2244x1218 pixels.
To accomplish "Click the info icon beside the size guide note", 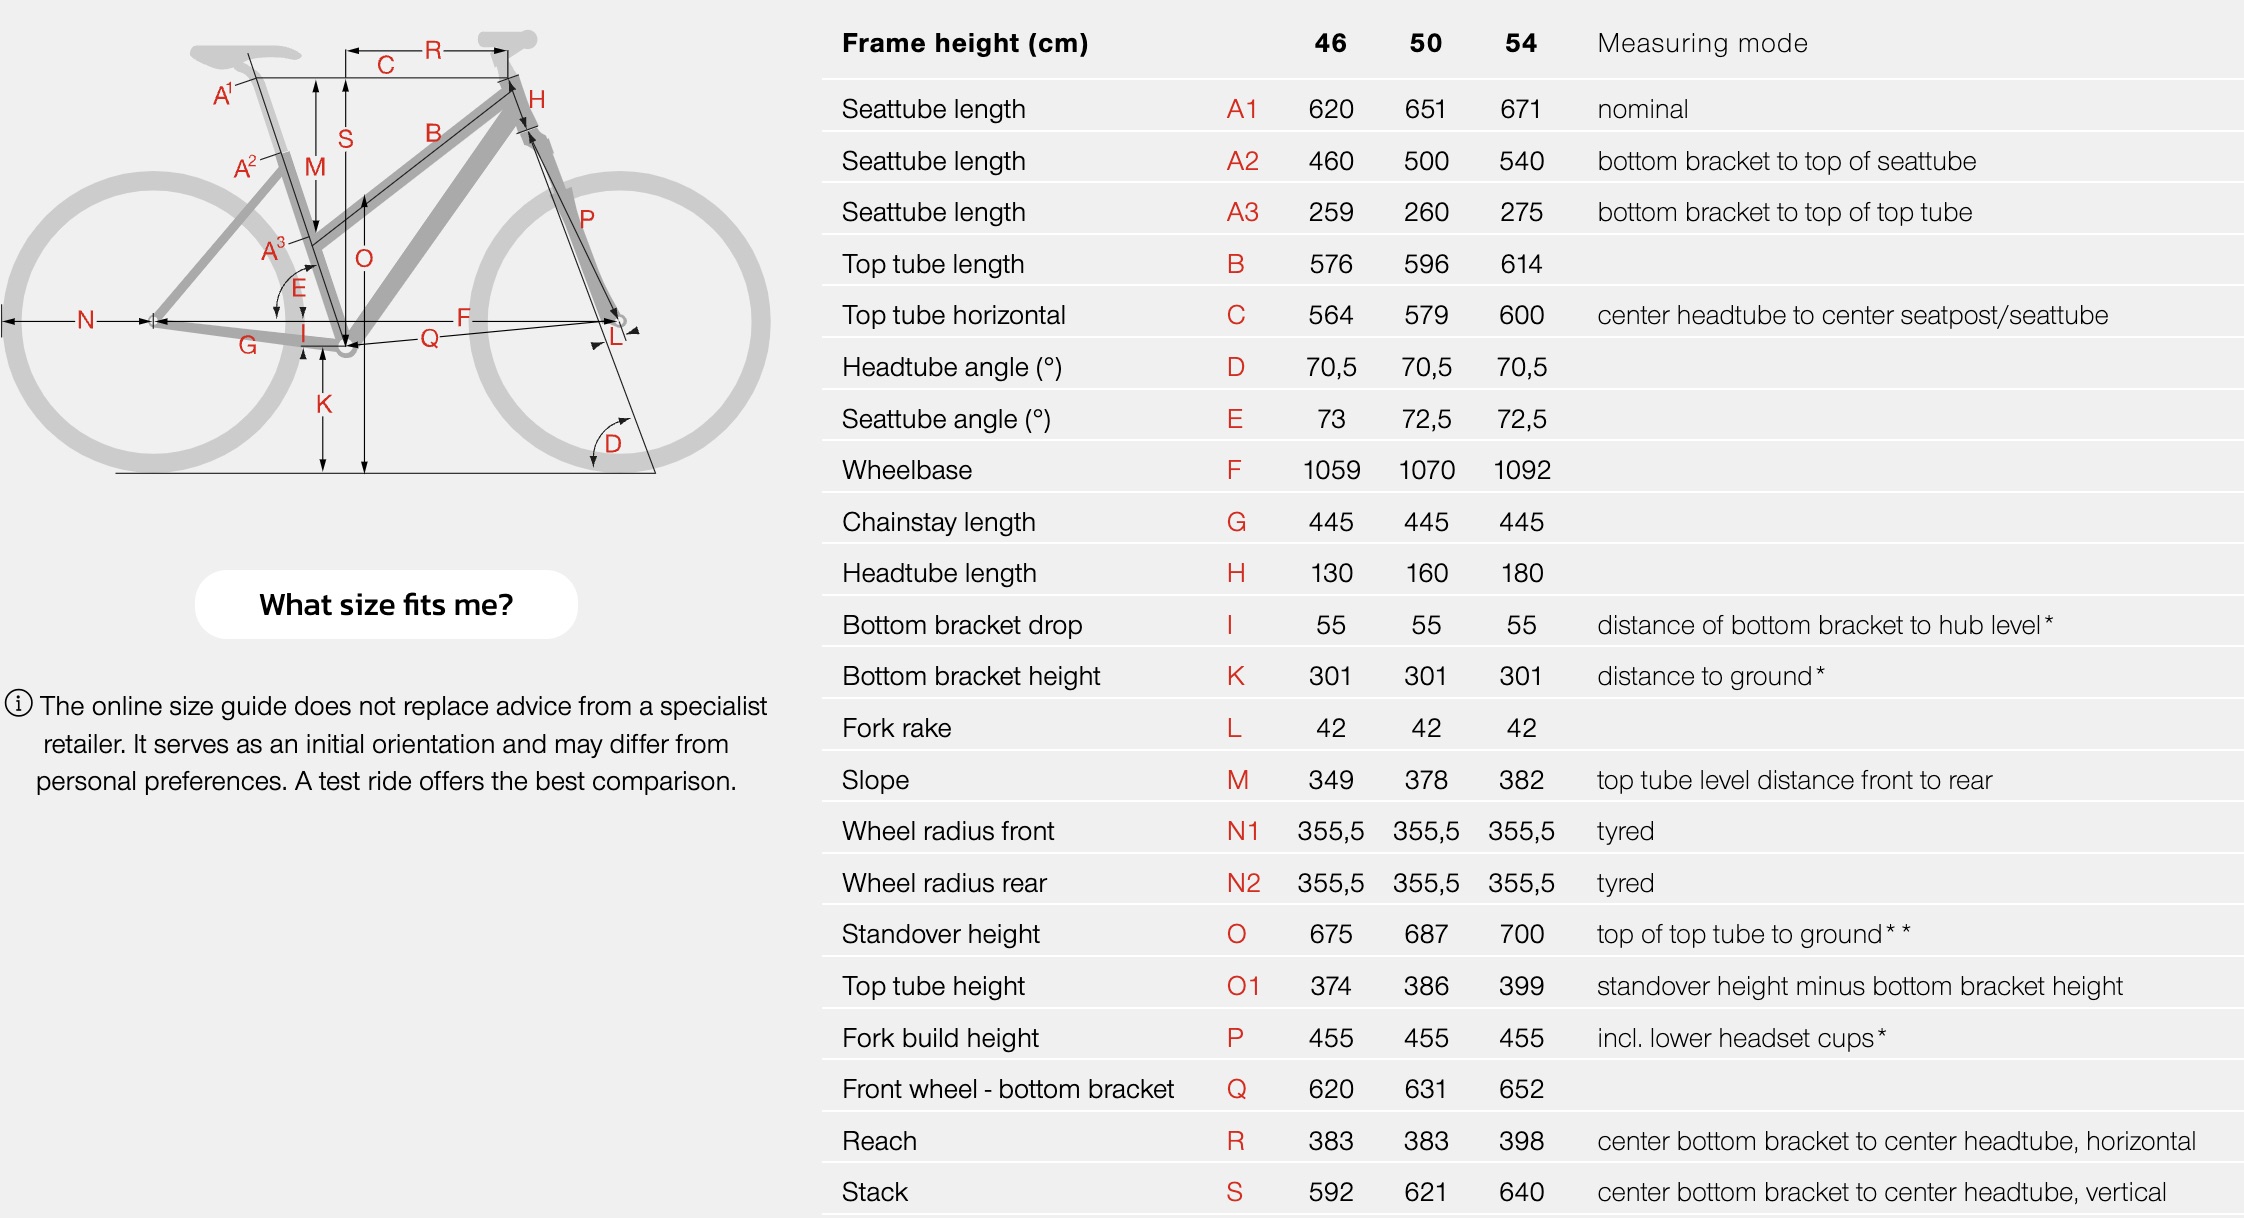I will (18, 704).
